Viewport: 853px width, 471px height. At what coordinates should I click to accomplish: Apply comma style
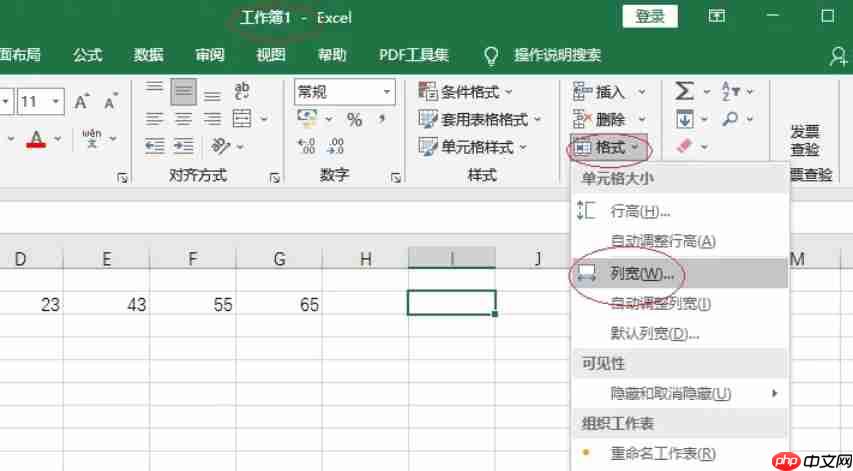[x=382, y=118]
